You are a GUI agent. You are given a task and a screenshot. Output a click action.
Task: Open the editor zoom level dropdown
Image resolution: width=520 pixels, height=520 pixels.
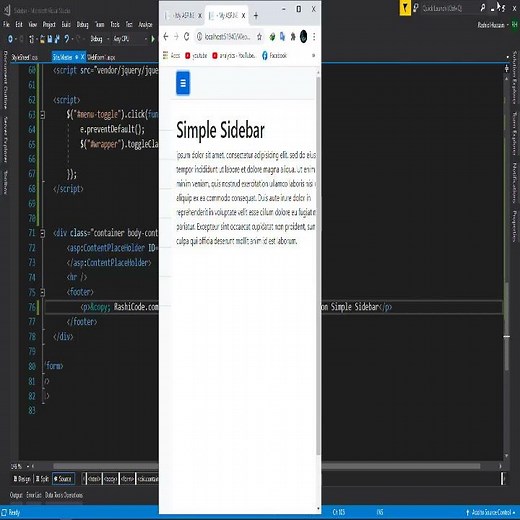point(20,466)
